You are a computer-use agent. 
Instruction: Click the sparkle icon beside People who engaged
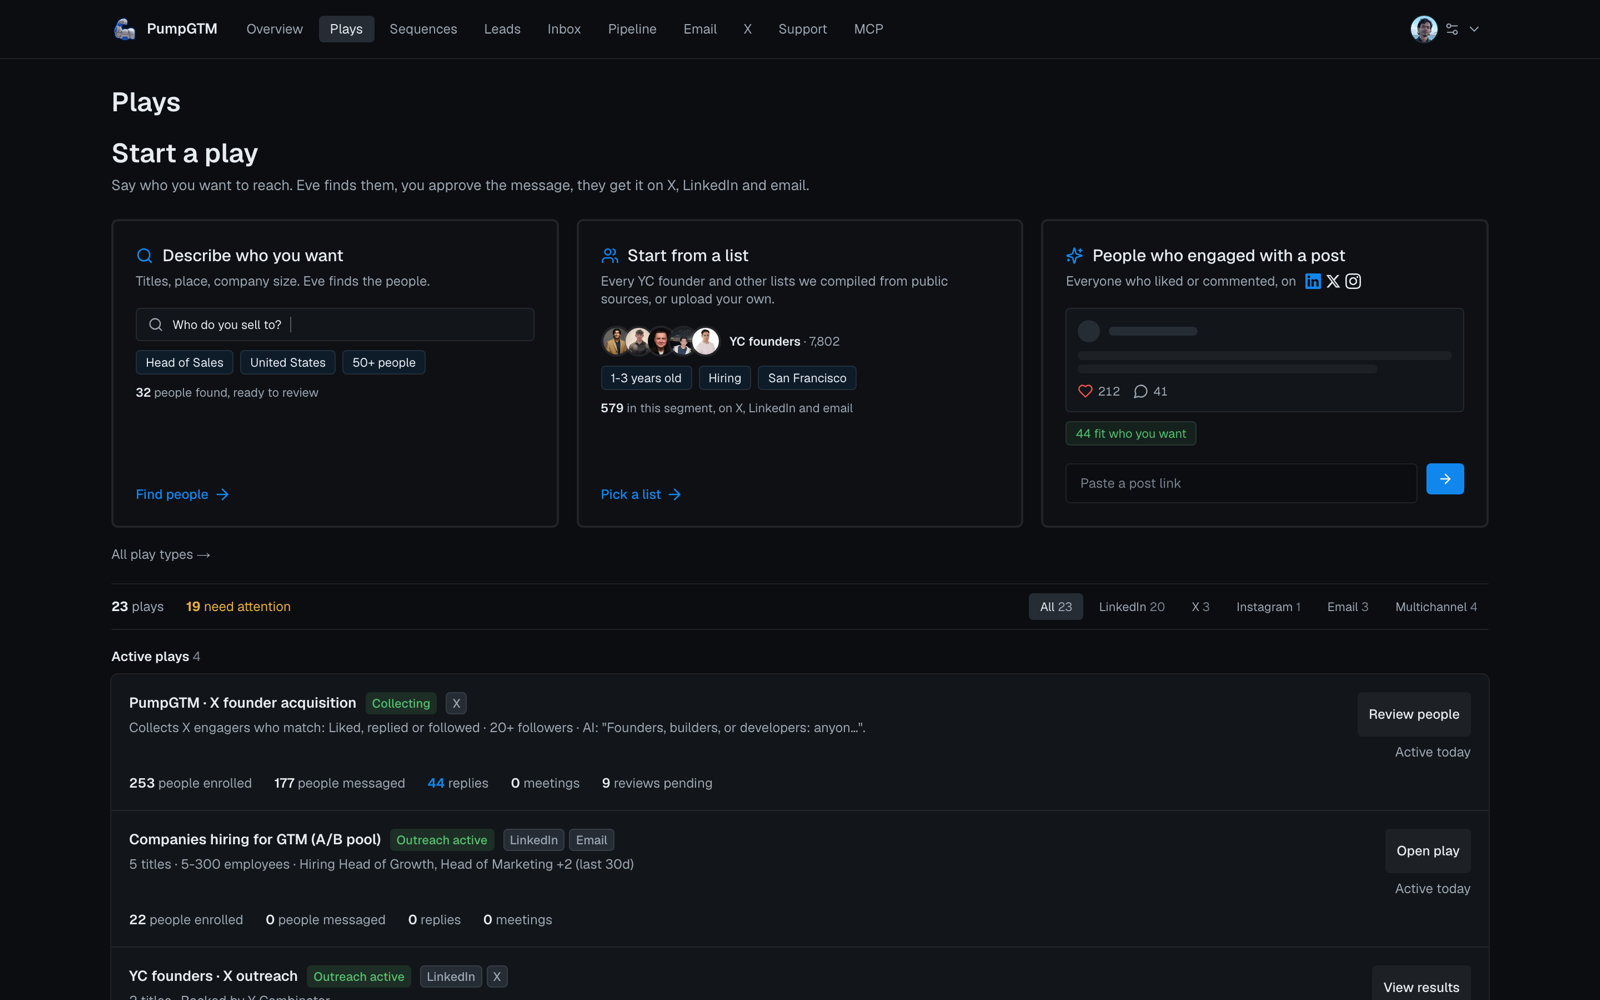(1075, 255)
